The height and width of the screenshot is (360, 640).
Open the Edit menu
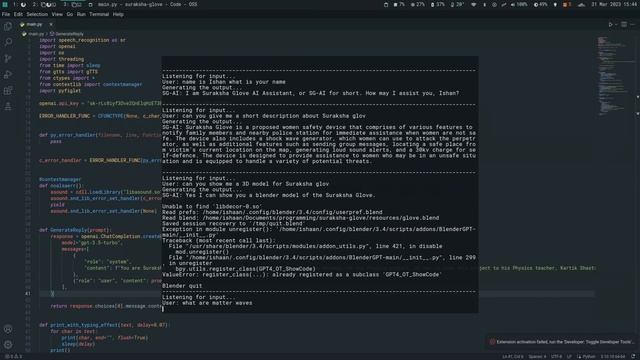(18, 14)
